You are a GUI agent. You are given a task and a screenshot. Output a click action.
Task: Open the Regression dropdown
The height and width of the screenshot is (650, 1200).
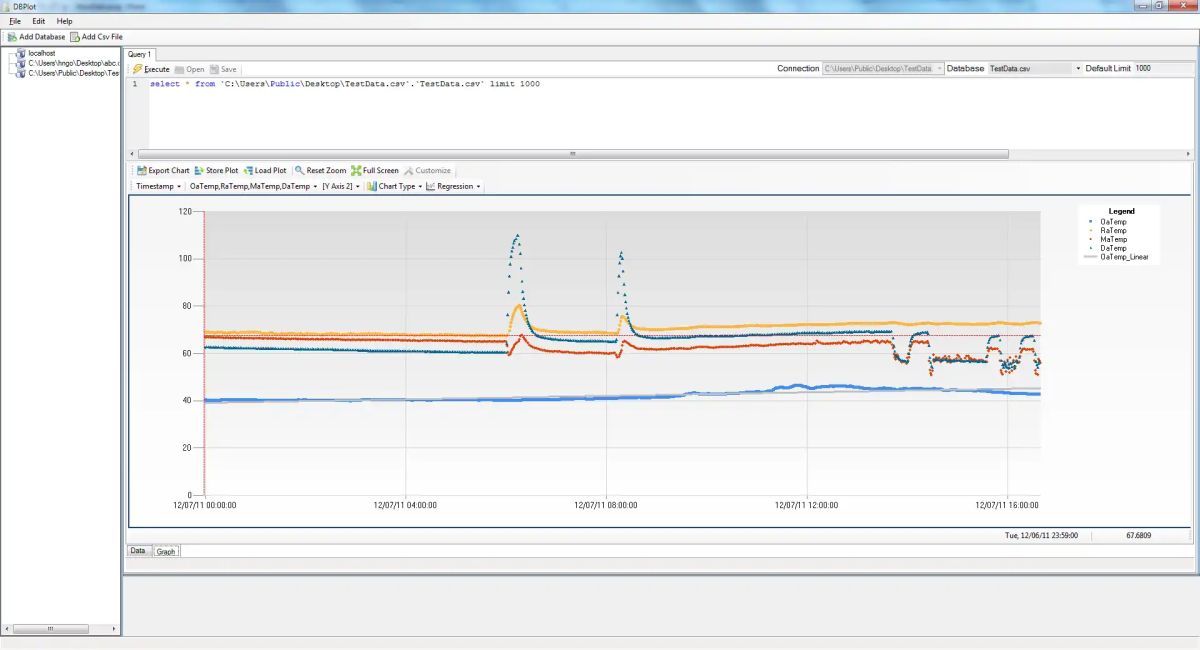pyautogui.click(x=454, y=186)
